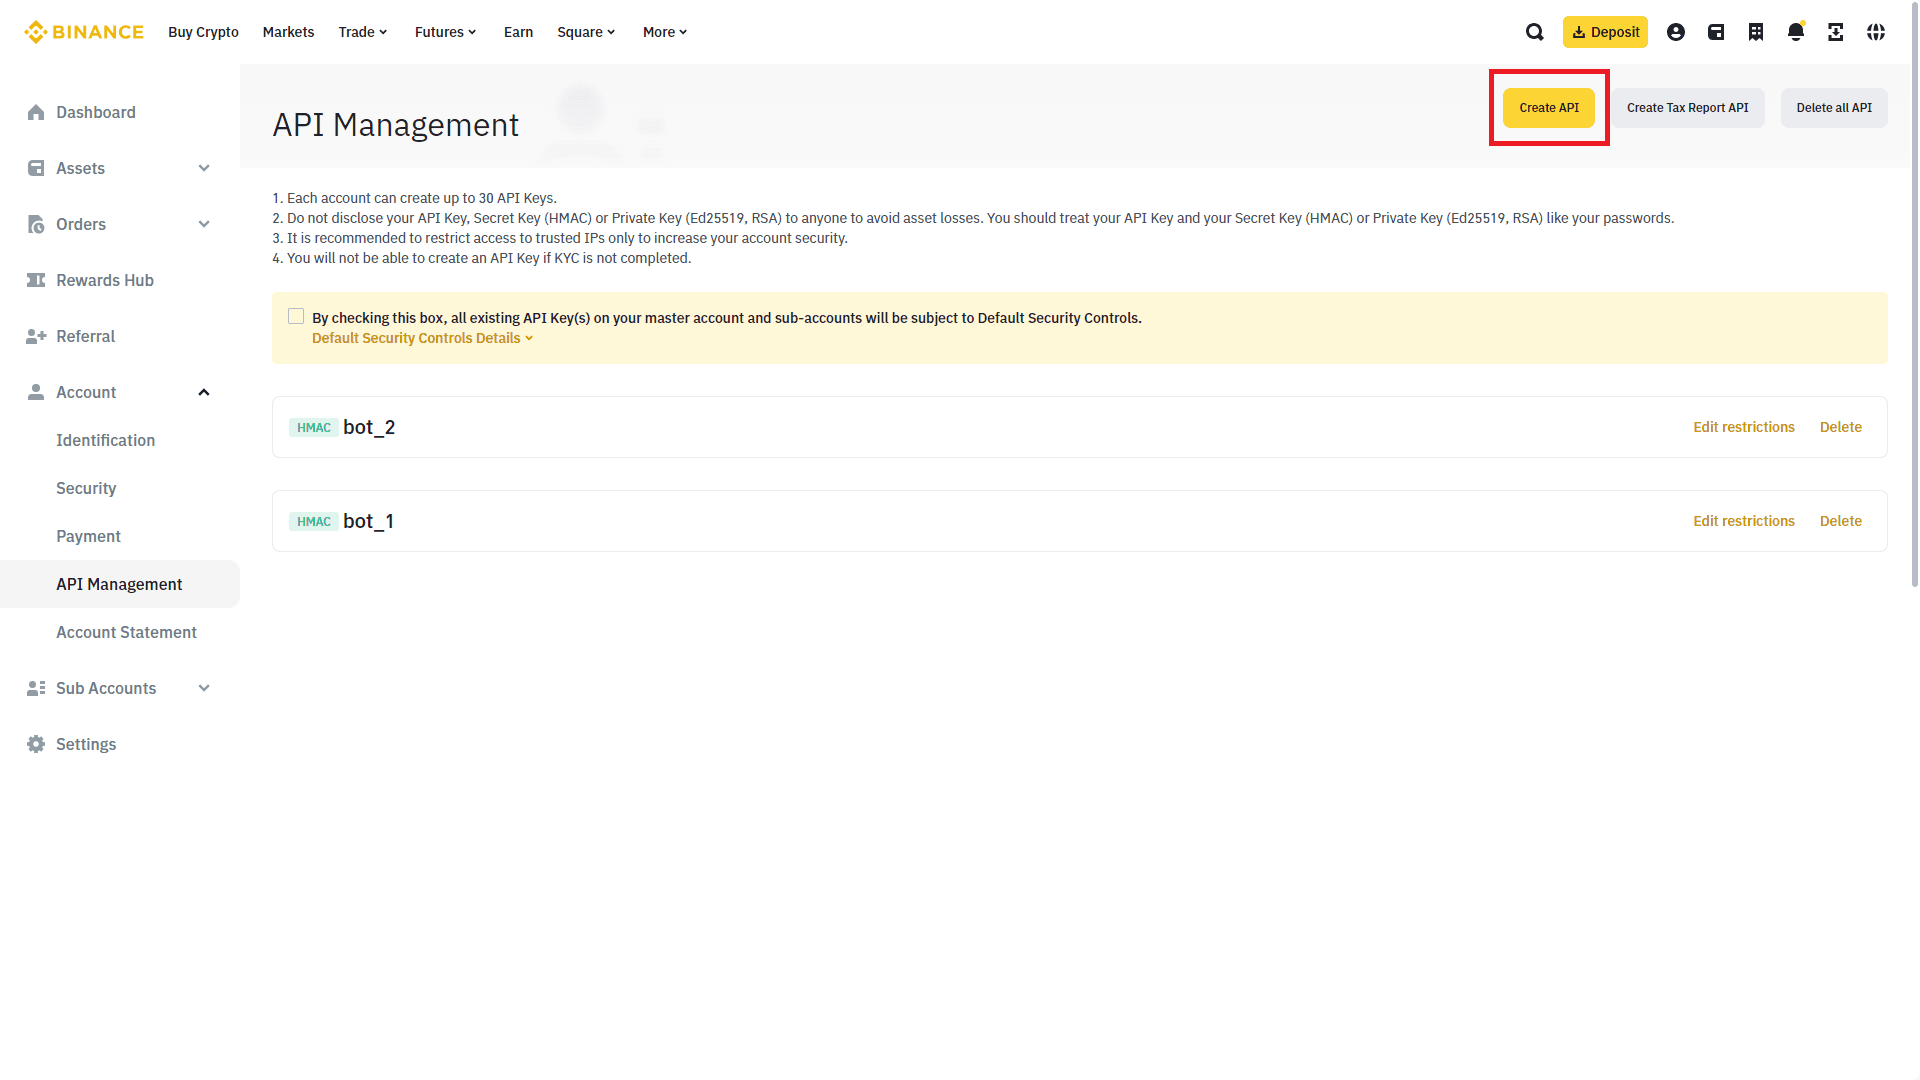Open the search magnifier icon
Viewport: 1920px width, 1080px height.
tap(1535, 32)
